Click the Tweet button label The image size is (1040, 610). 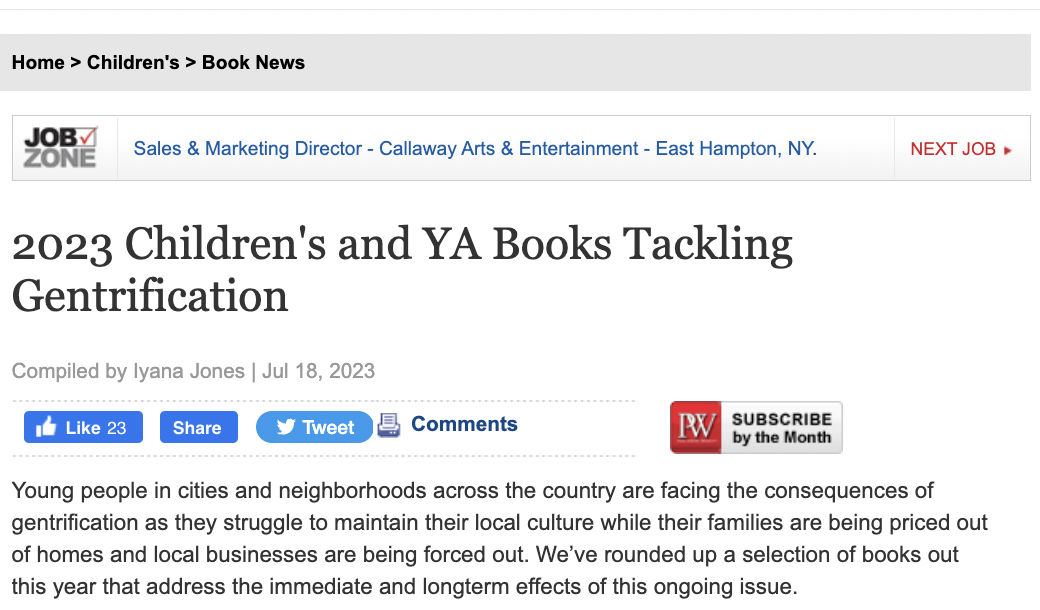[x=328, y=428]
